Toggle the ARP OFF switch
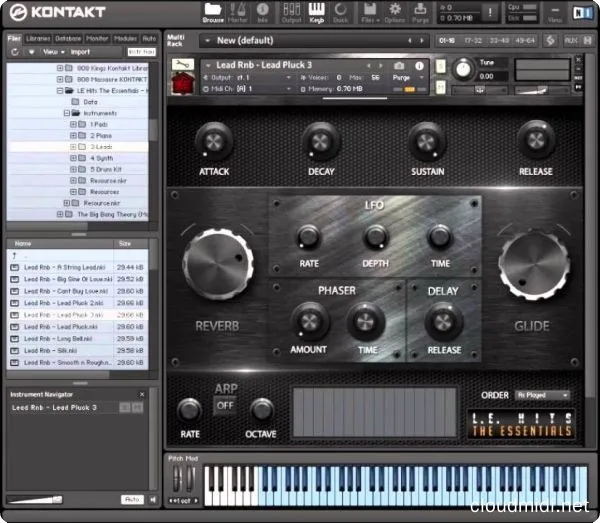Screen dimensions: 600x523 coord(225,406)
